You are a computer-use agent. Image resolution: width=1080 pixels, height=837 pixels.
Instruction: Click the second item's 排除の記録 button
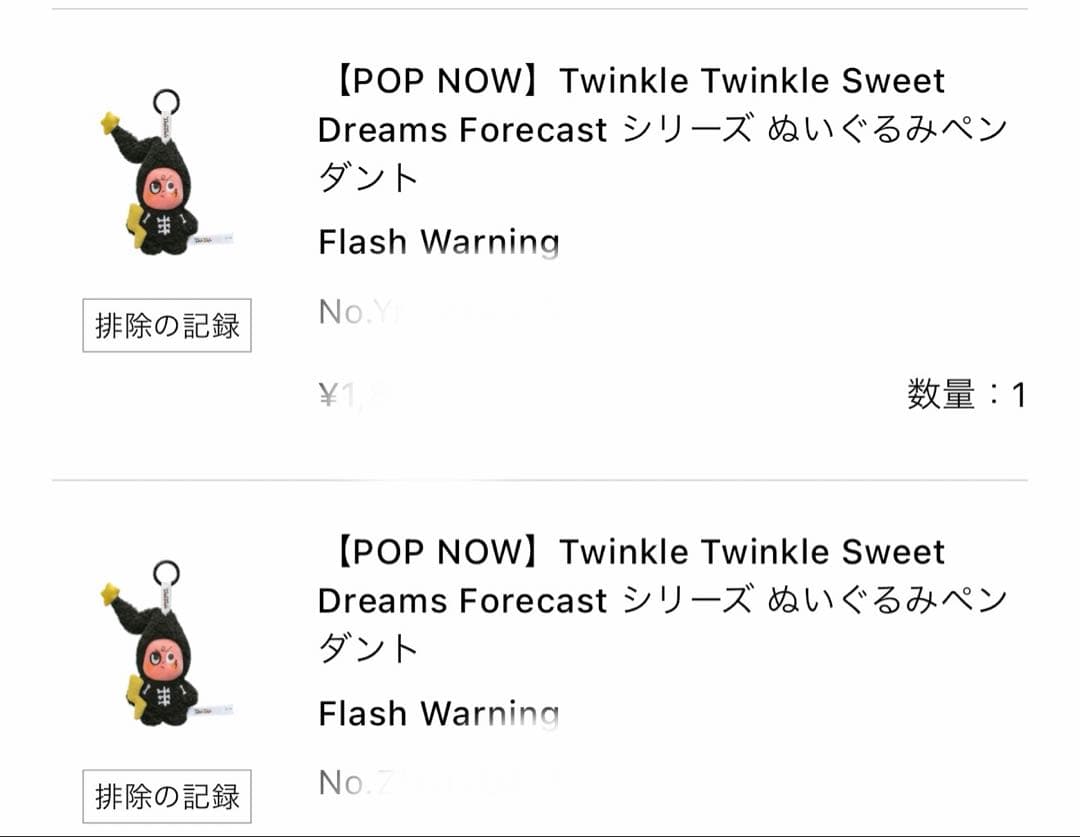(167, 797)
